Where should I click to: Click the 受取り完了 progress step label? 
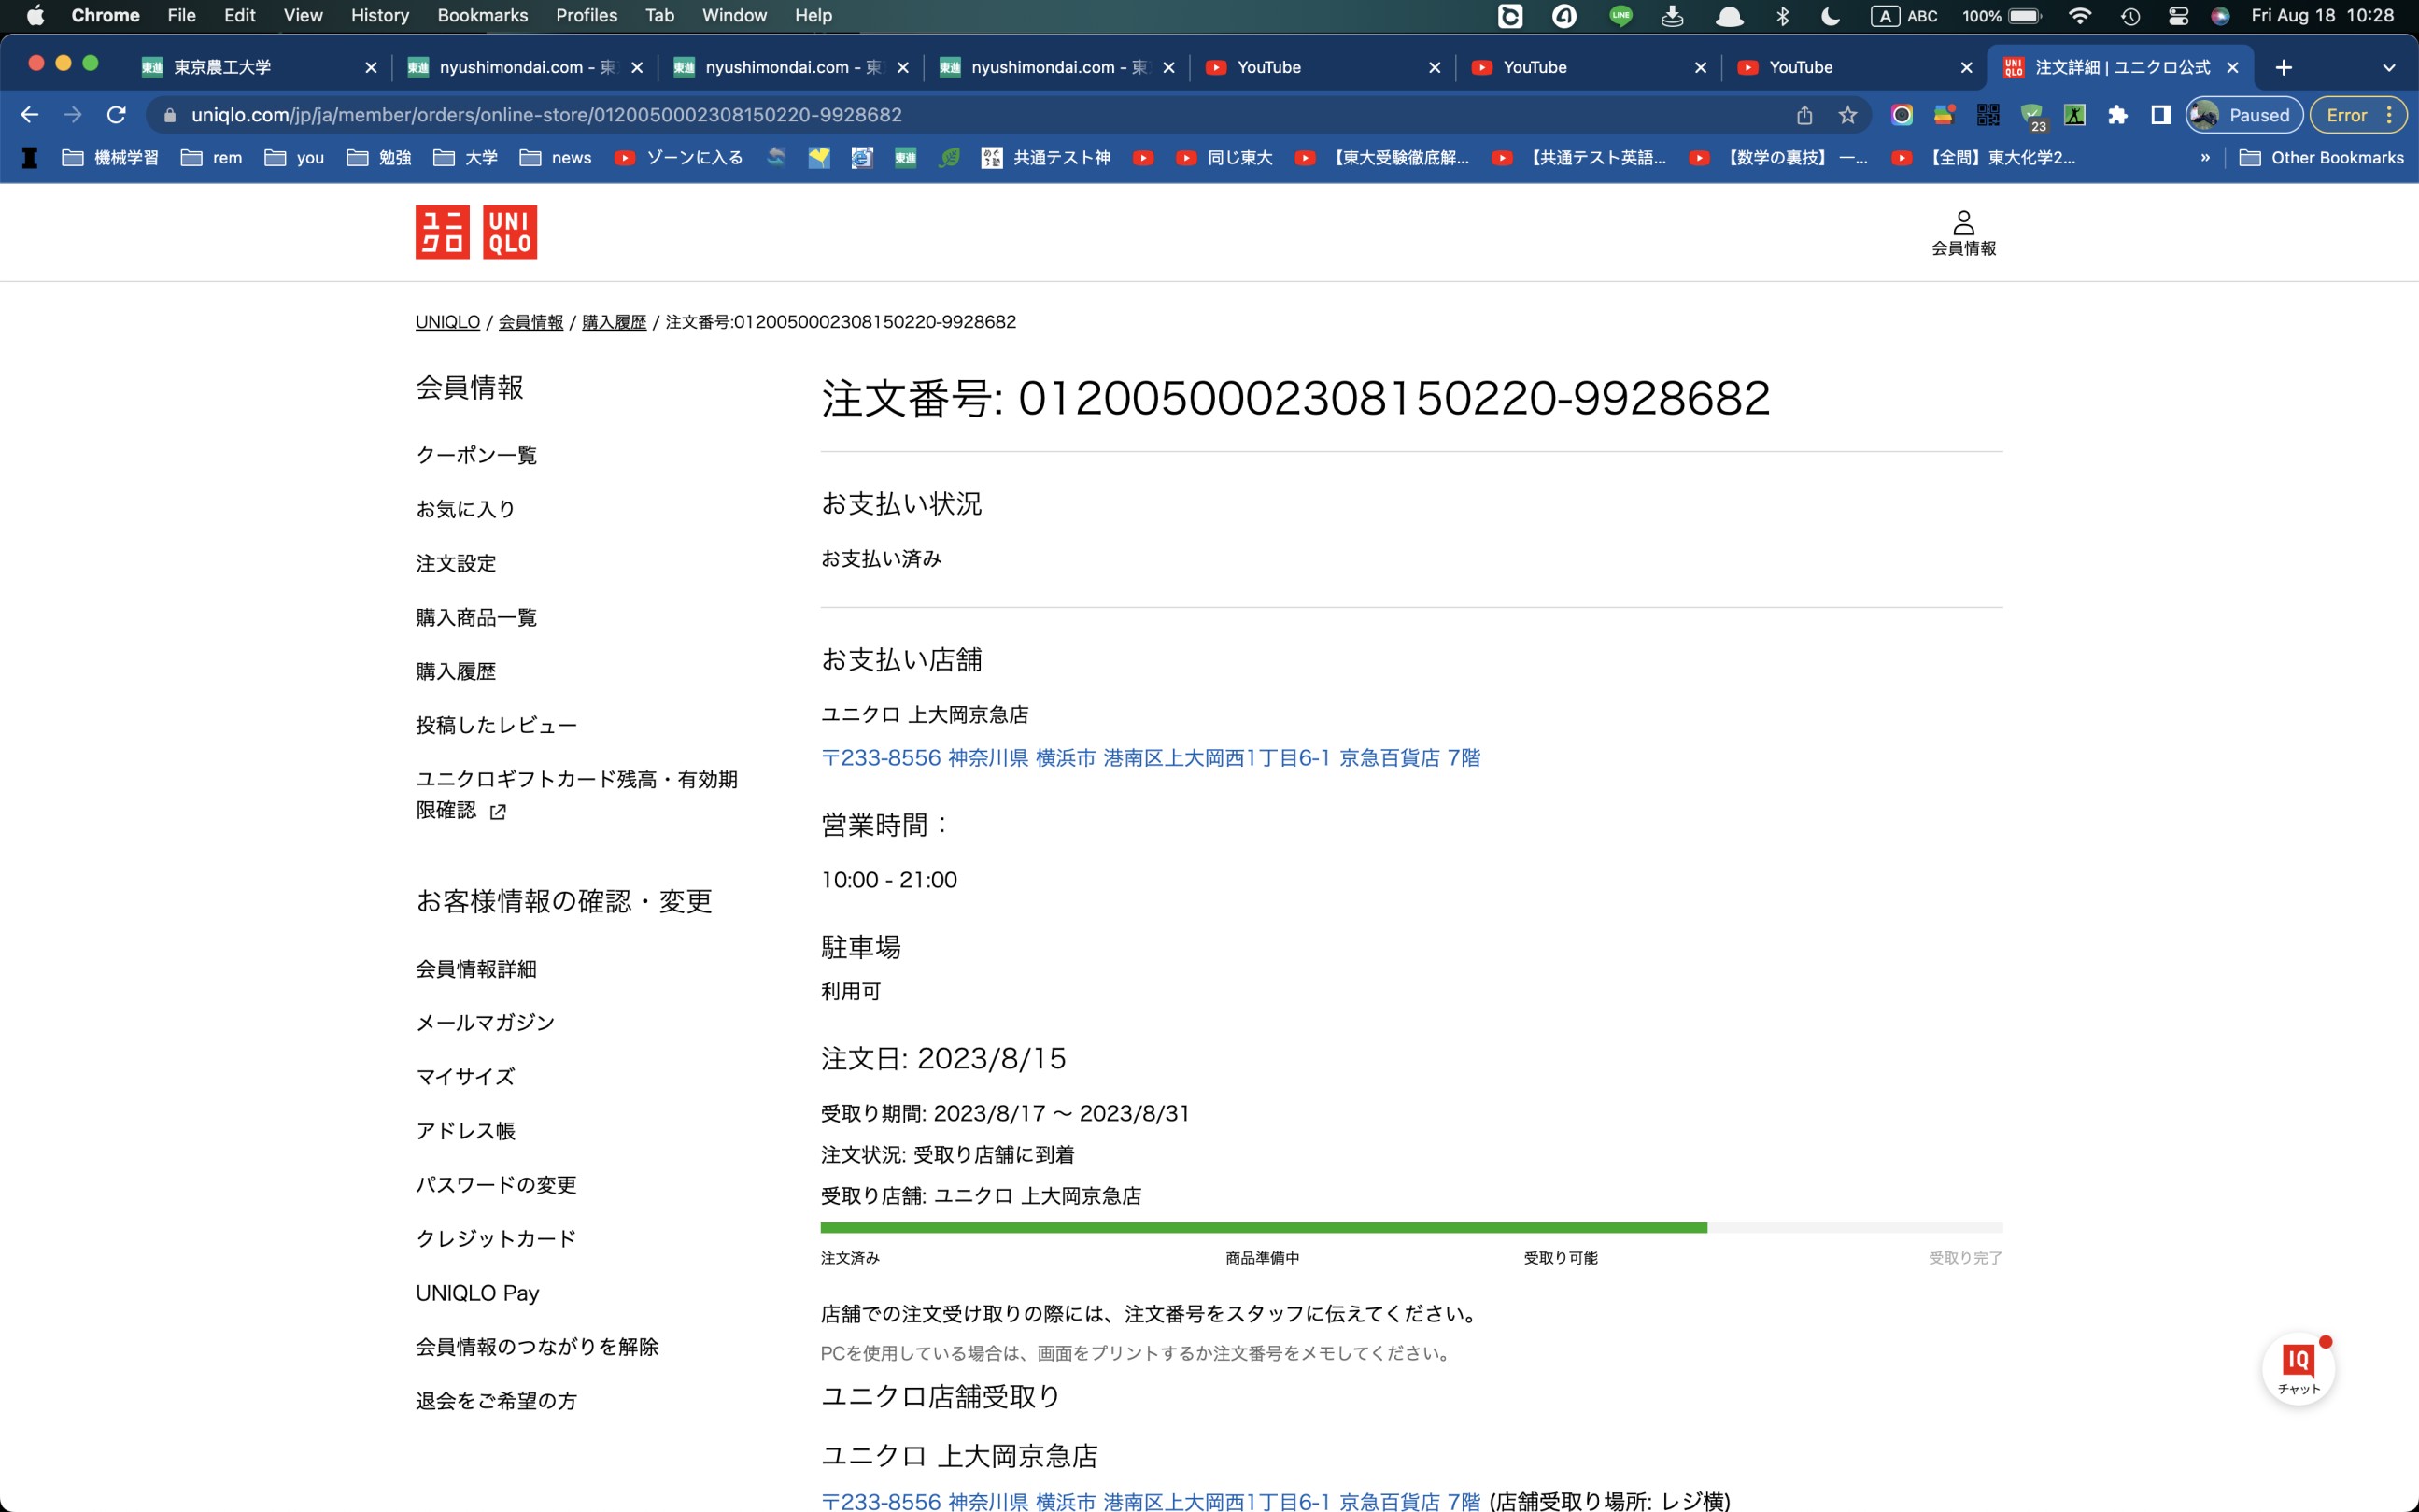point(1965,1258)
